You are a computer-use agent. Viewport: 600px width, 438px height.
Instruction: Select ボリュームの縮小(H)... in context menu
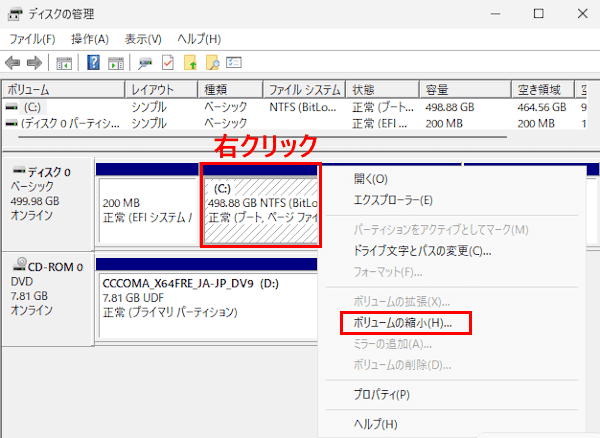(x=403, y=323)
